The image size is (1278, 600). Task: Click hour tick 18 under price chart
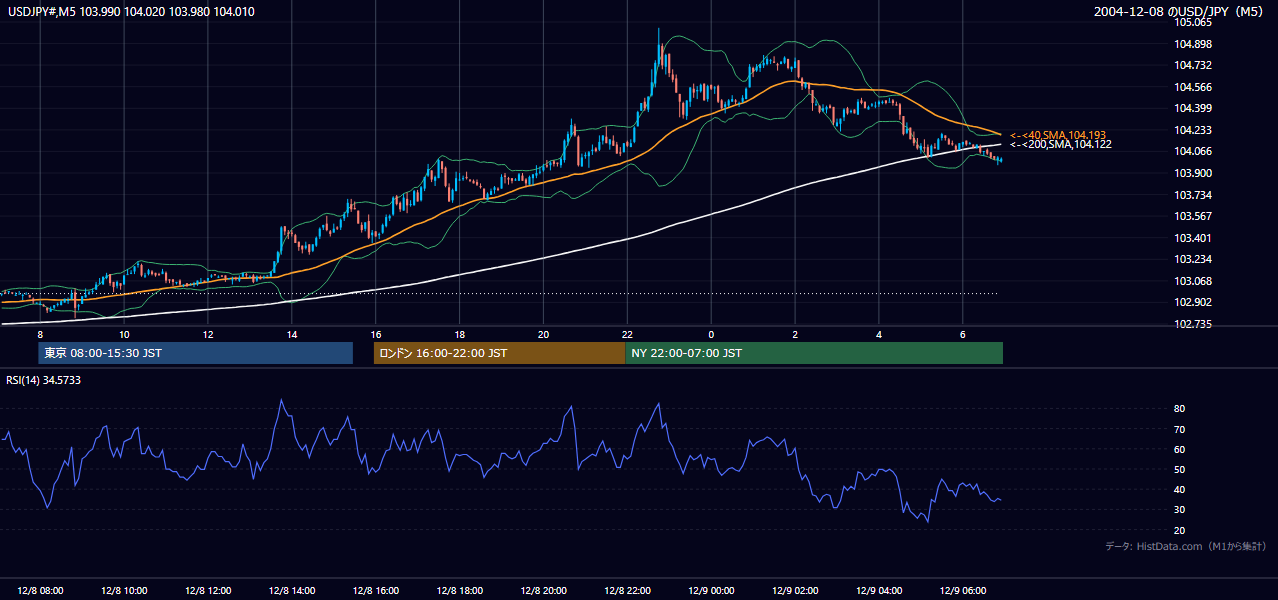[460, 334]
